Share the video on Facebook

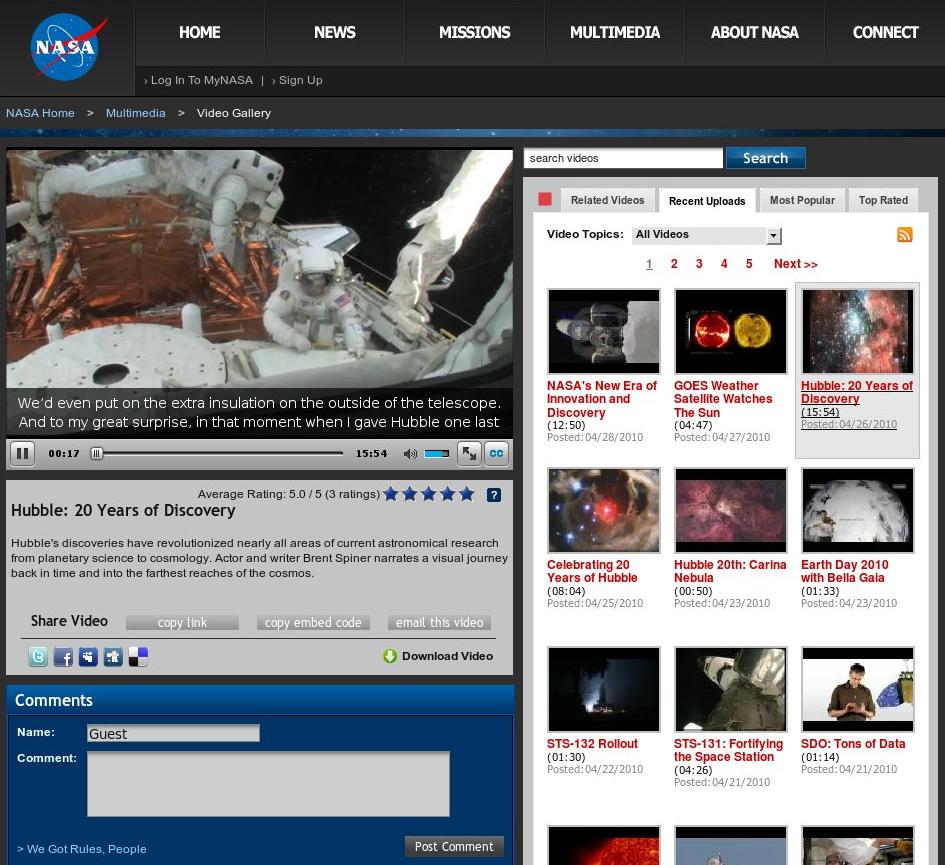[63, 657]
